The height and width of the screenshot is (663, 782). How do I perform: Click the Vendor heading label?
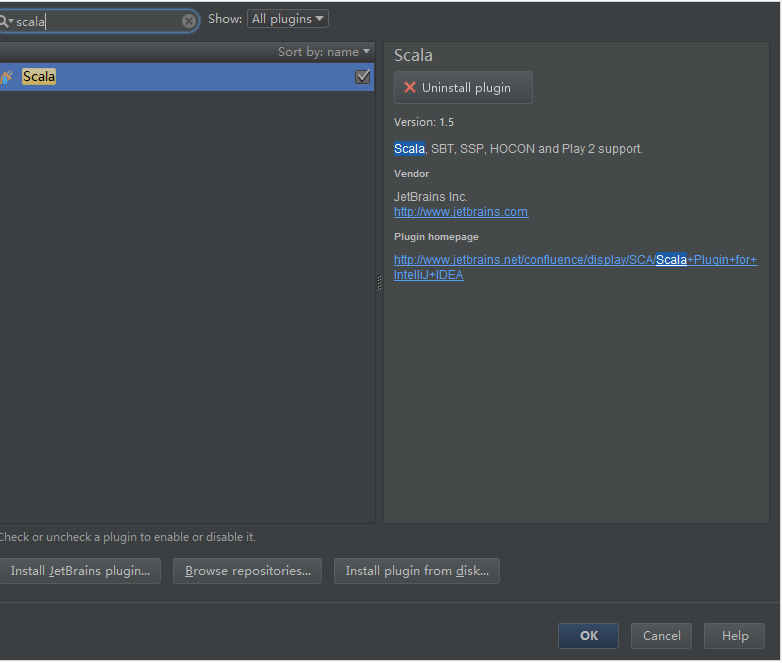coord(411,174)
